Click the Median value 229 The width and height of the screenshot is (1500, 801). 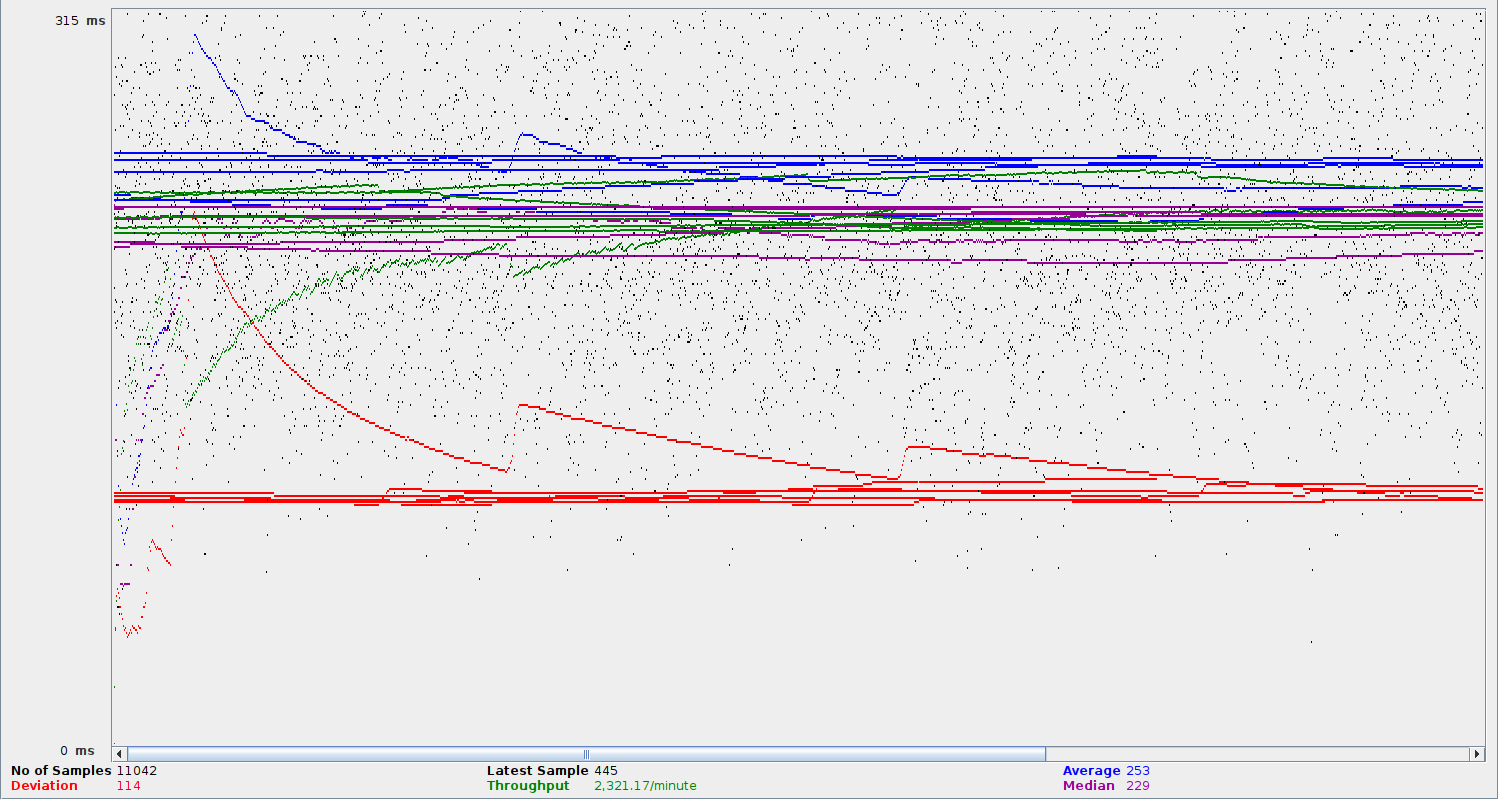(1138, 786)
